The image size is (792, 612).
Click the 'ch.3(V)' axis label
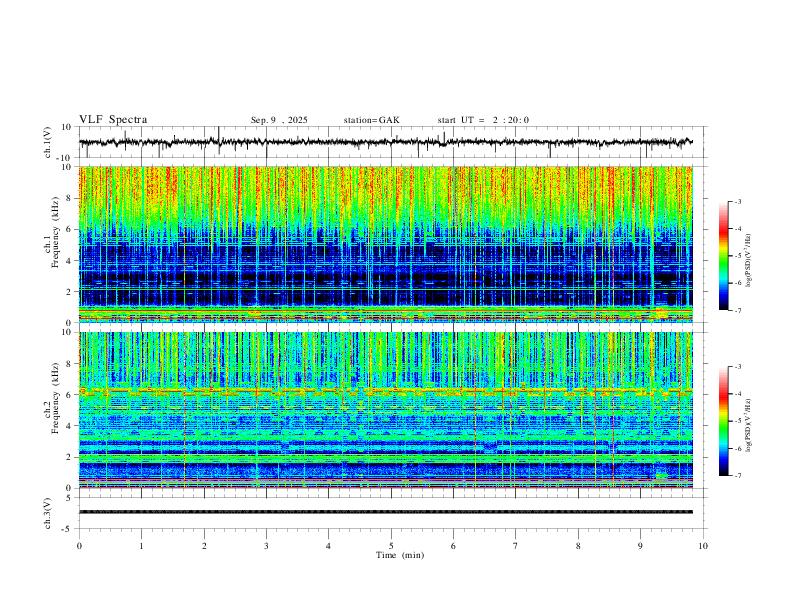[48, 513]
